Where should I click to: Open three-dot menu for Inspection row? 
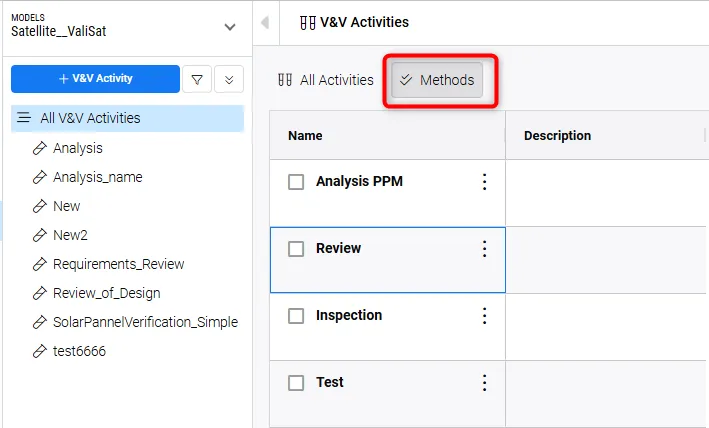[485, 316]
